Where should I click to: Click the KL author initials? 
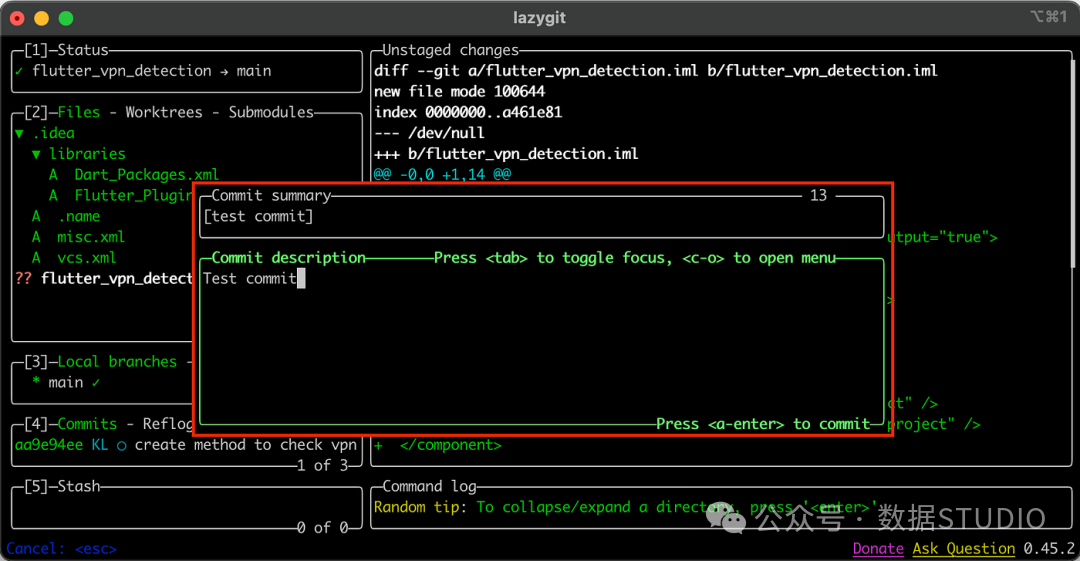tap(100, 445)
